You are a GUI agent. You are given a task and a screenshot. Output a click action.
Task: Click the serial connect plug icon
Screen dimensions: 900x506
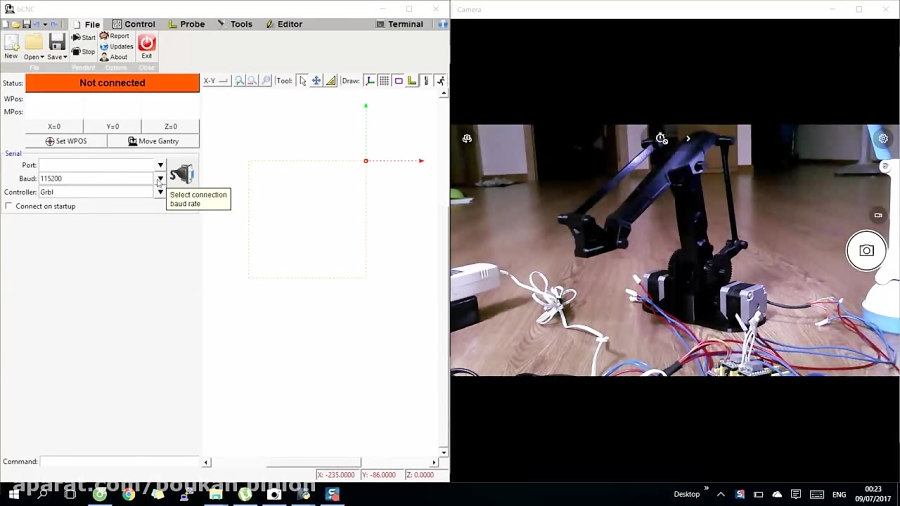point(182,173)
